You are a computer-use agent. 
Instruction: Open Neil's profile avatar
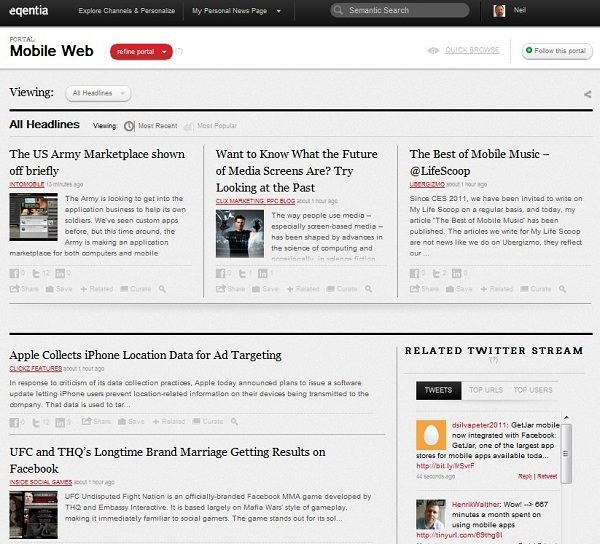coord(499,11)
